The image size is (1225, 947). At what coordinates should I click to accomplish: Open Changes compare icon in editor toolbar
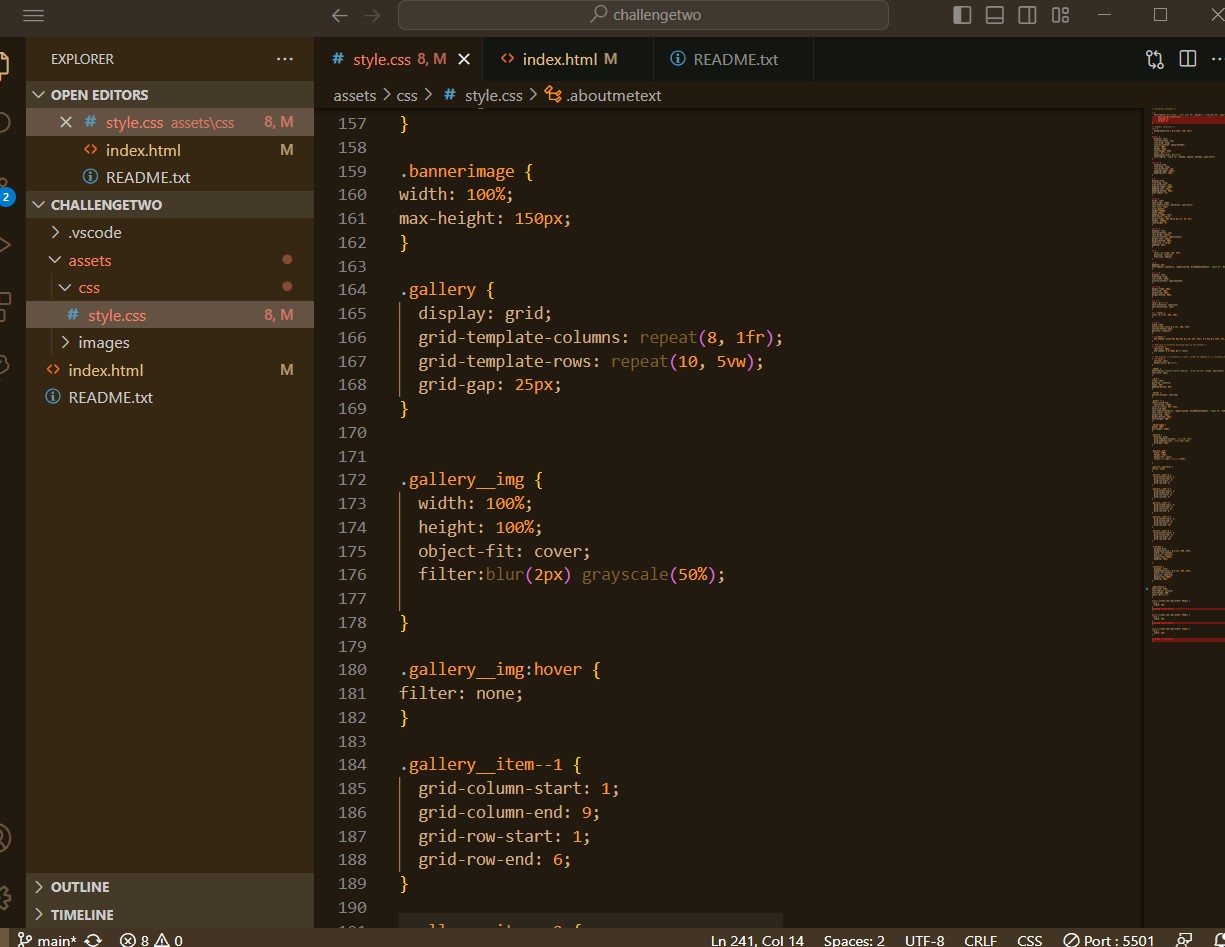coord(1155,59)
